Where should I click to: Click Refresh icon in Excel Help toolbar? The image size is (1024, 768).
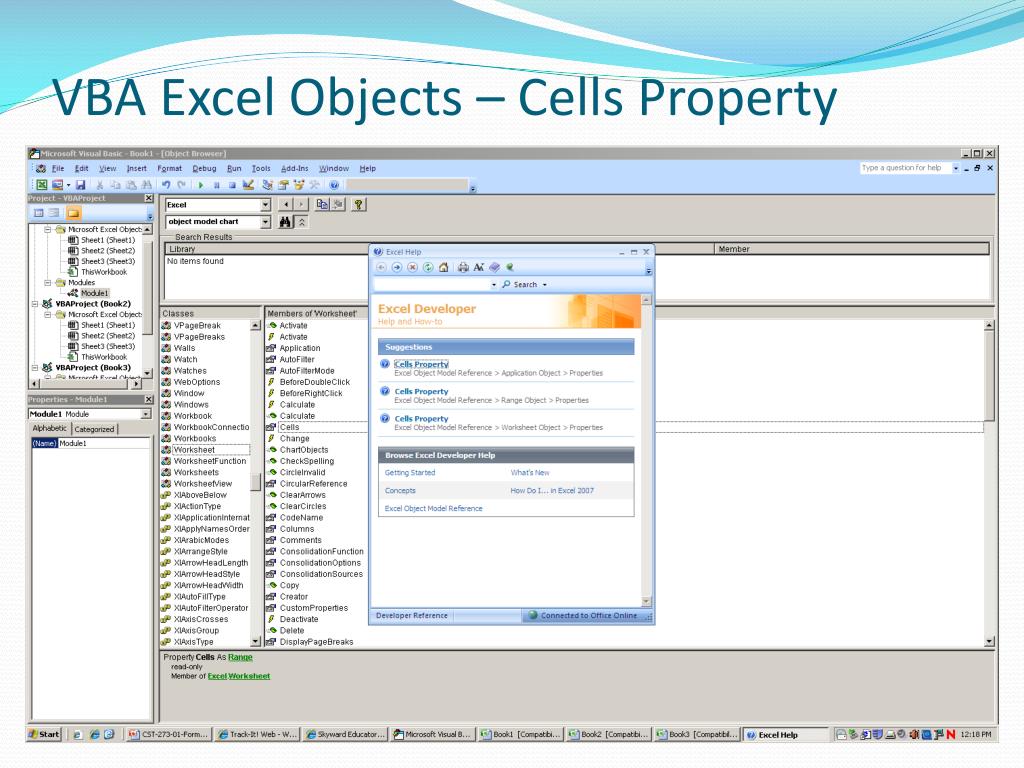click(x=428, y=267)
